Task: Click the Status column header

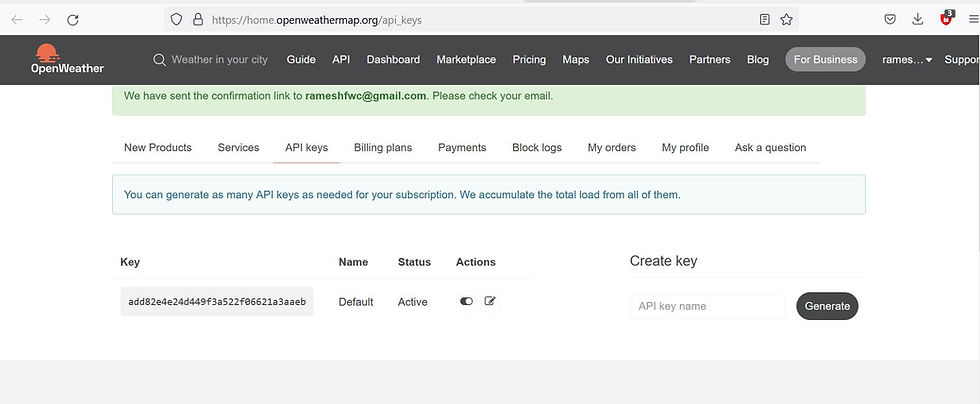Action: 414,262
